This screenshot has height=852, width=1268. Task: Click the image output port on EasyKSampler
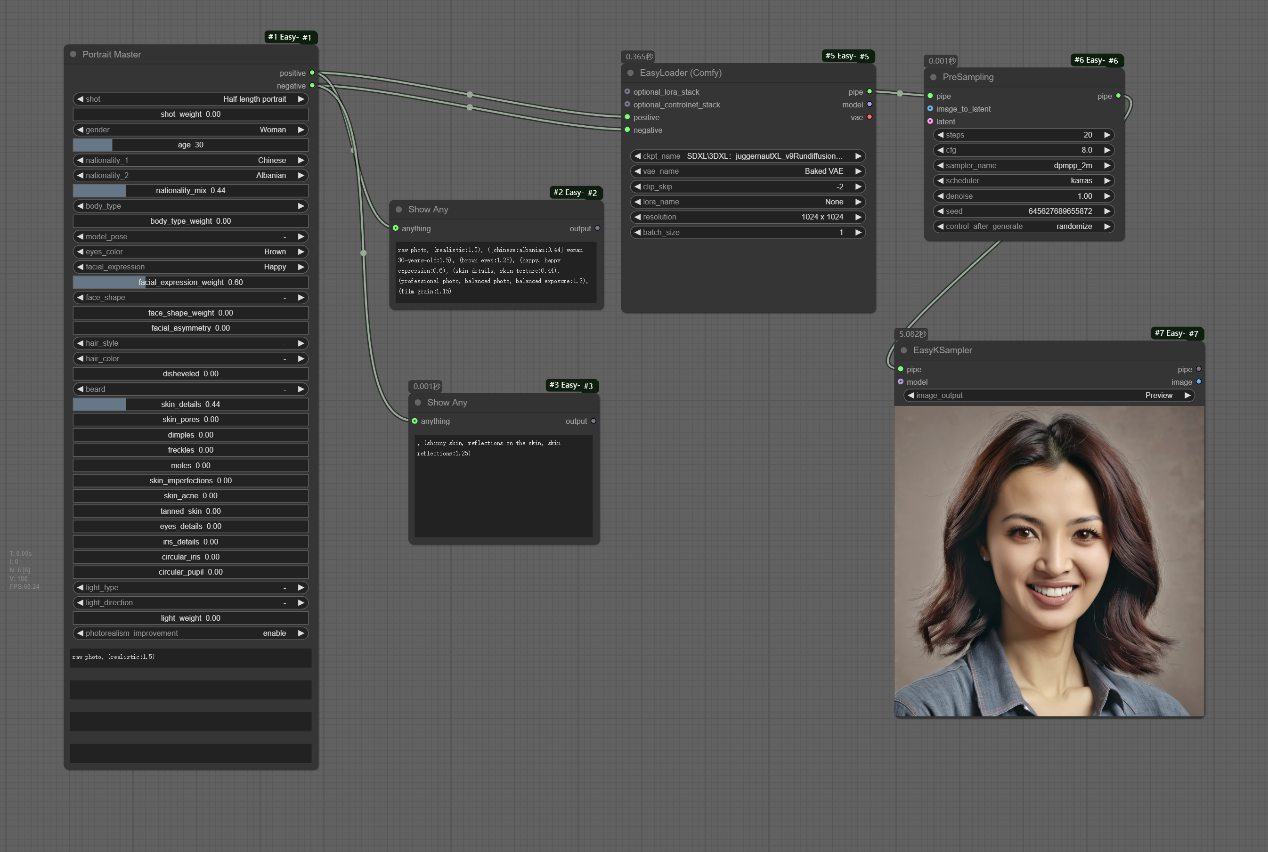click(1199, 382)
